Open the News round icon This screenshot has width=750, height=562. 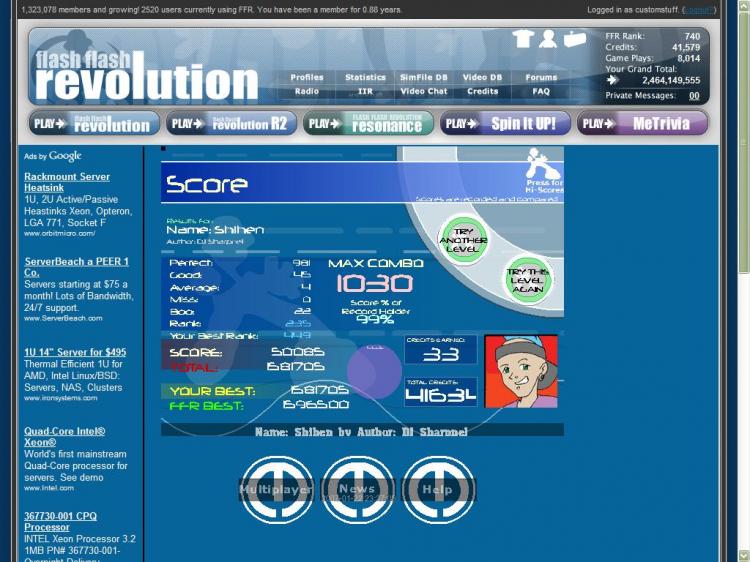click(357, 489)
